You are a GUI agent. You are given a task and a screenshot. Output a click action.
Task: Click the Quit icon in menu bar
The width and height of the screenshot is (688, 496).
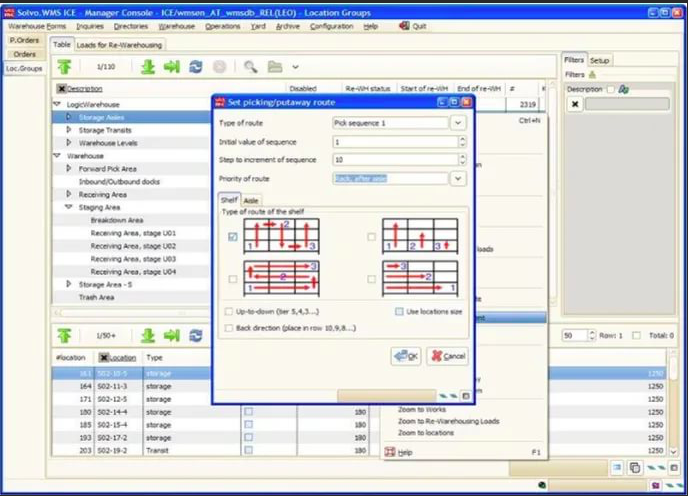click(x=404, y=26)
